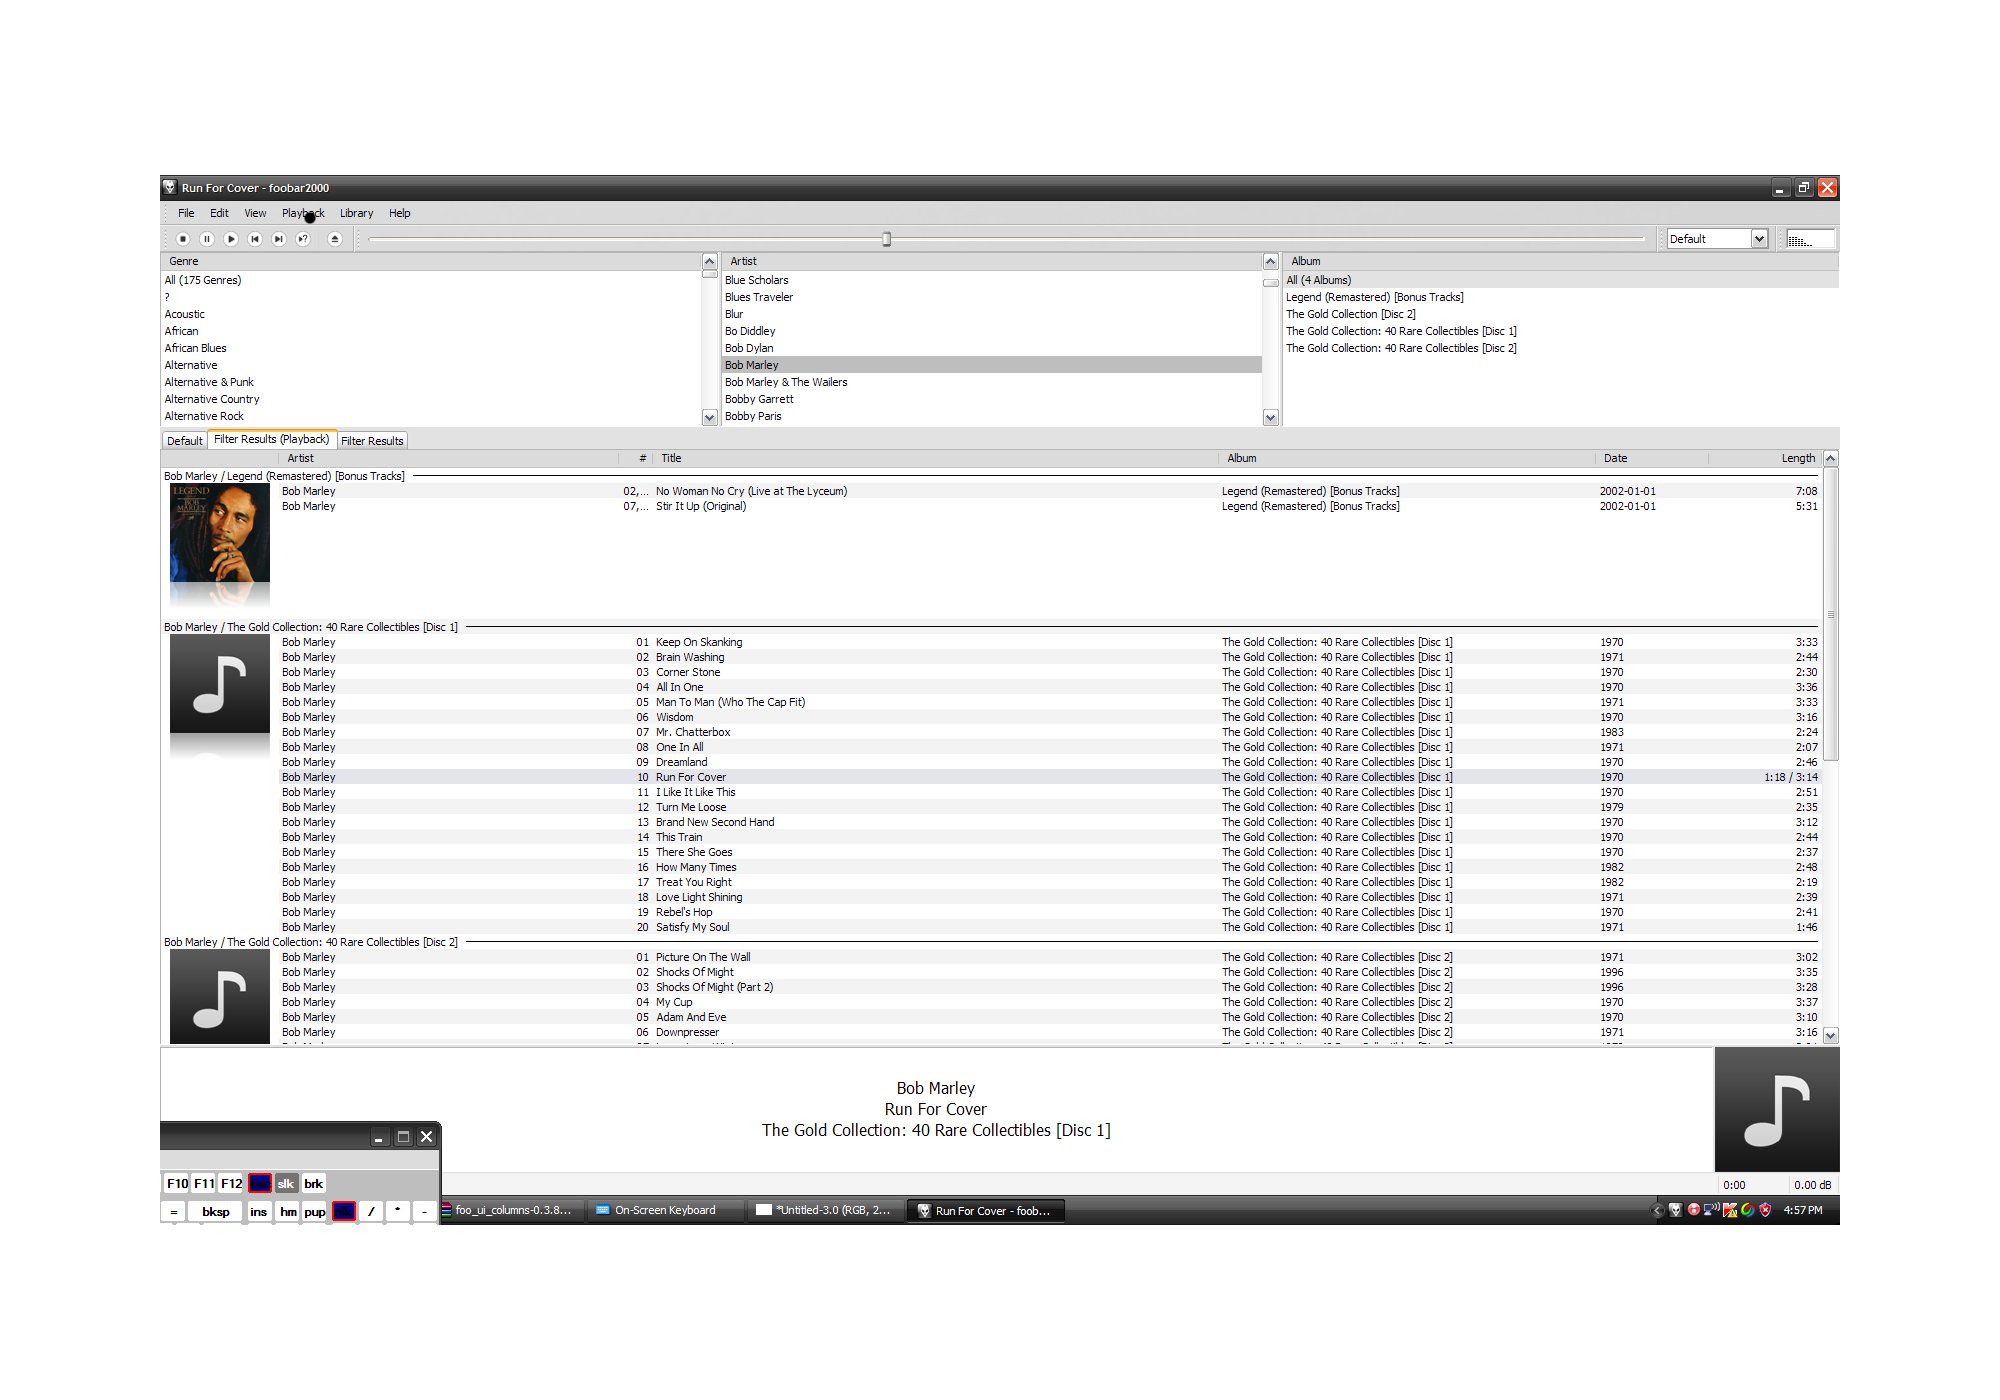Click the pup key on On-Screen Keyboard

[x=315, y=1212]
